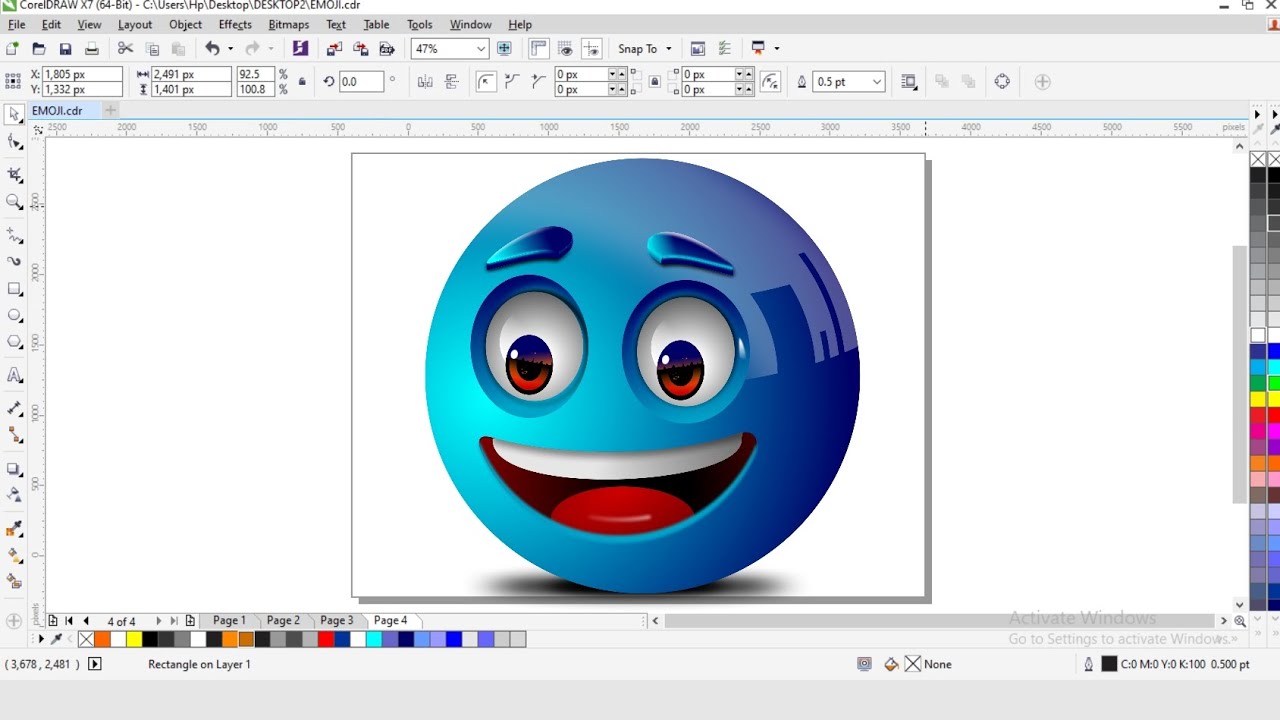Open the Tools menu
The image size is (1280, 720).
420,24
